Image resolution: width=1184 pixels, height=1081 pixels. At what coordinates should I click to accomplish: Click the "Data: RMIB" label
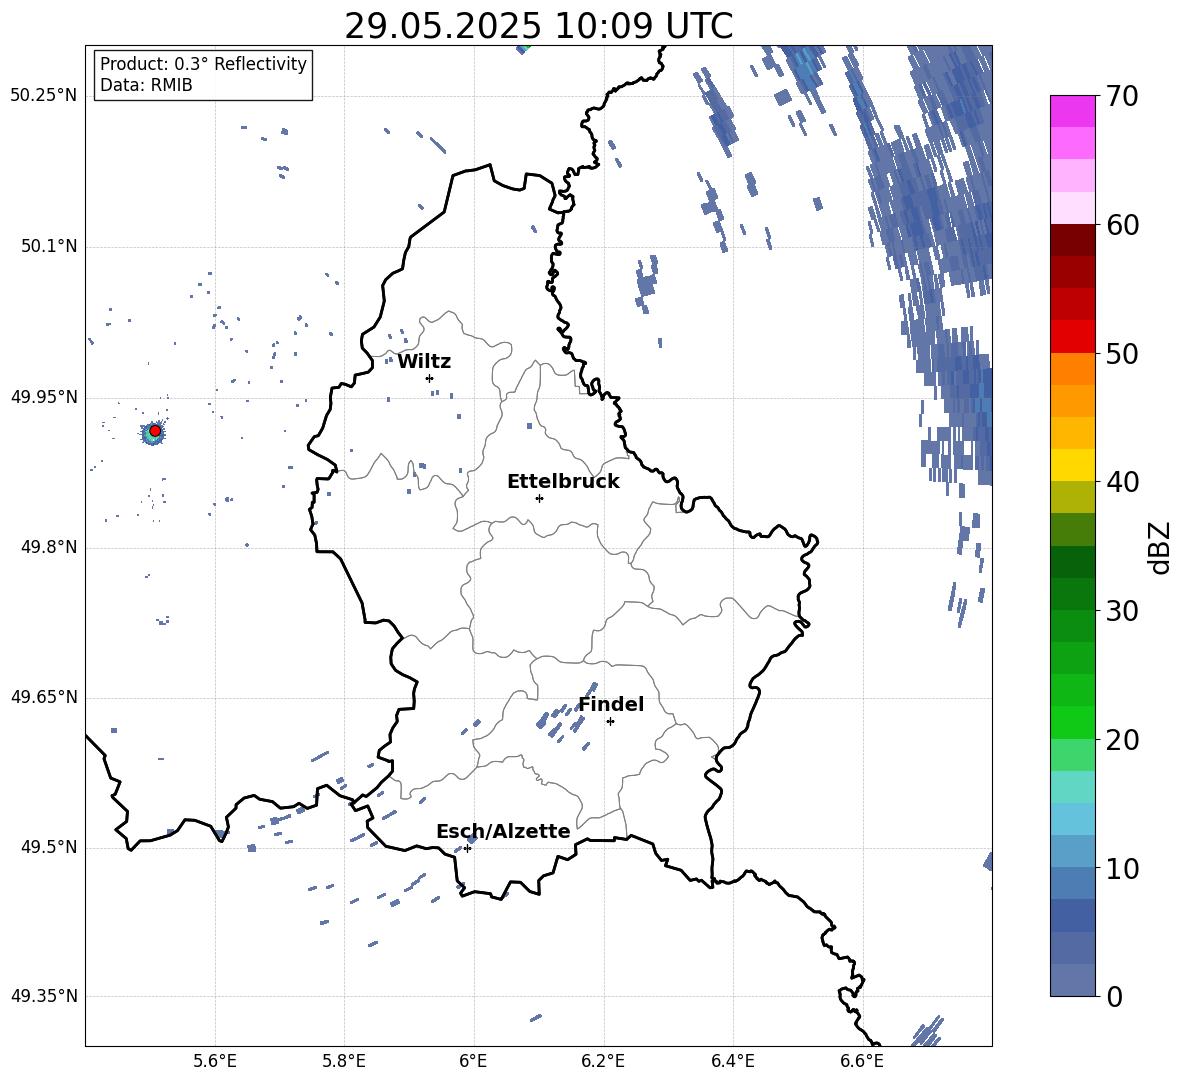[x=146, y=85]
